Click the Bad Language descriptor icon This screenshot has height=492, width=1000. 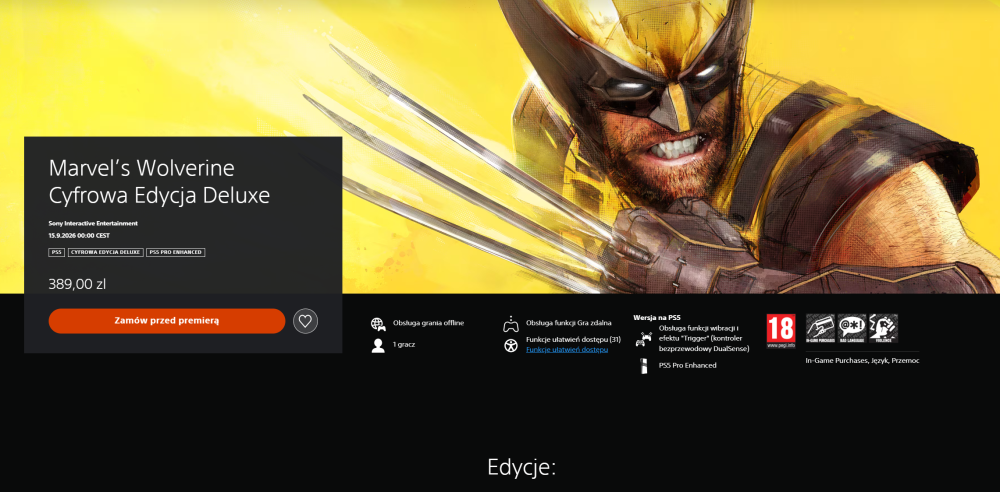click(852, 328)
